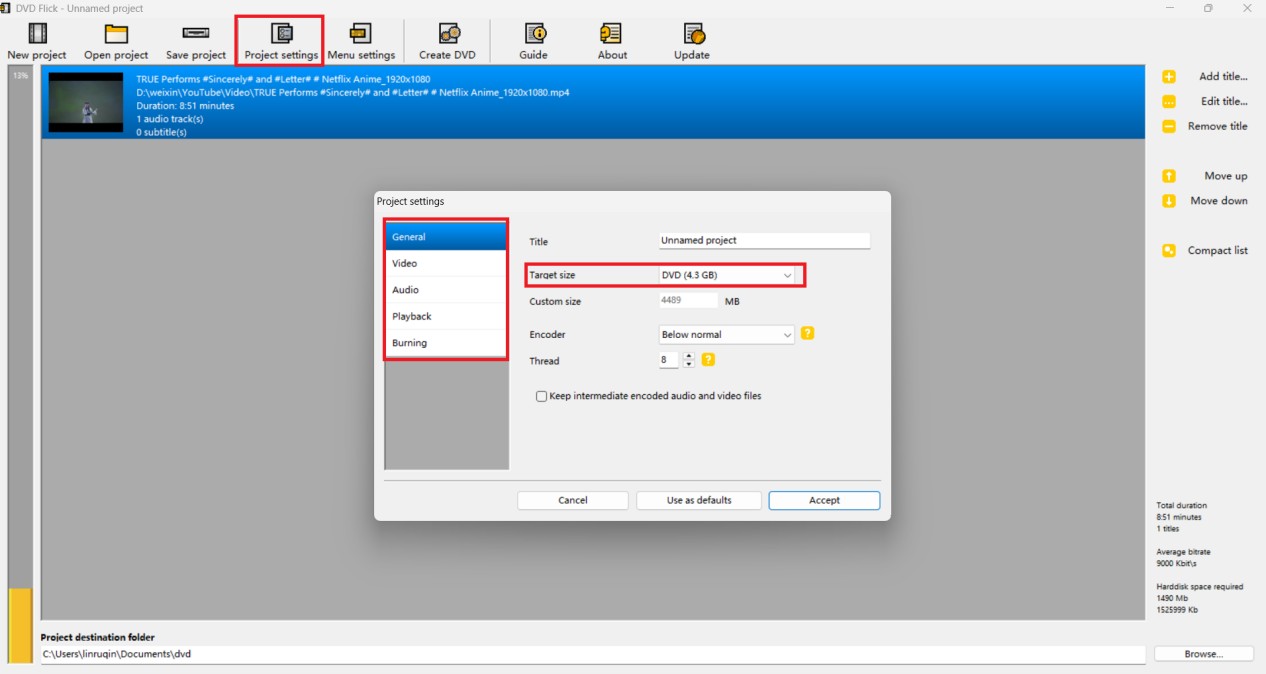
Task: Save the project with Save project icon
Action: [196, 34]
